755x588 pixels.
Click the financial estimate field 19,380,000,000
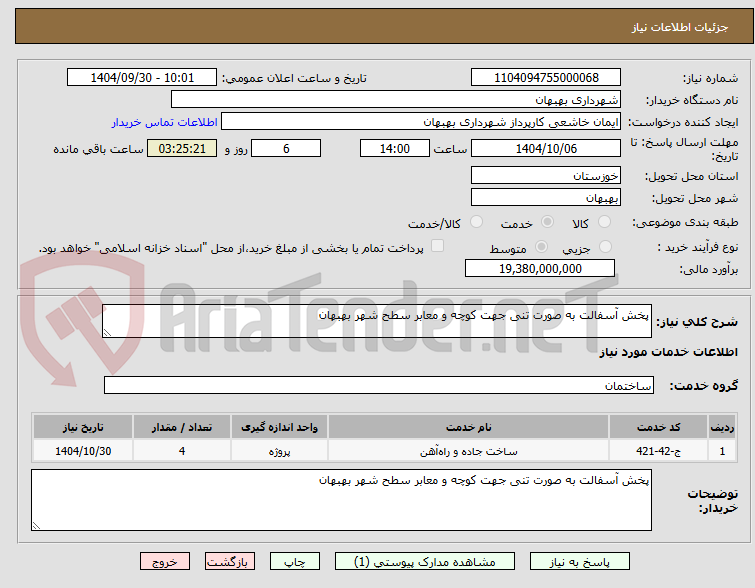coord(540,268)
